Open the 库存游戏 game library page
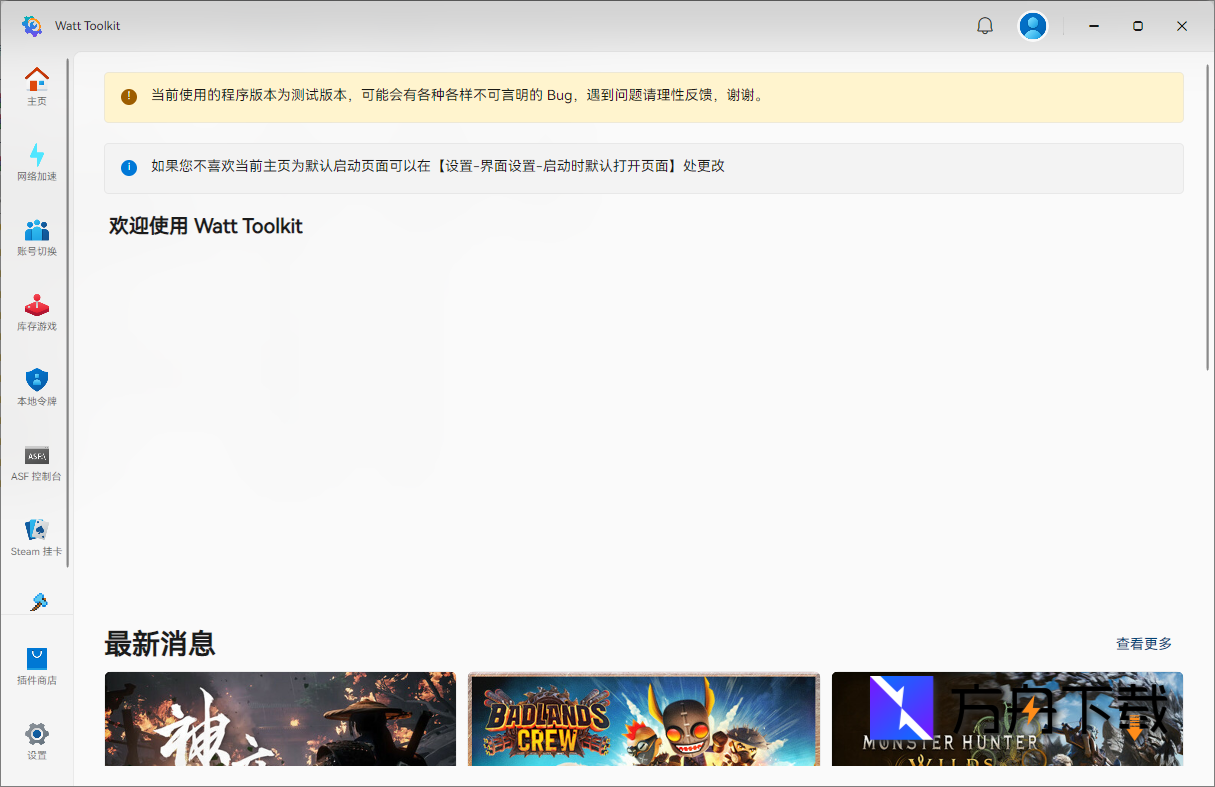 pyautogui.click(x=37, y=310)
